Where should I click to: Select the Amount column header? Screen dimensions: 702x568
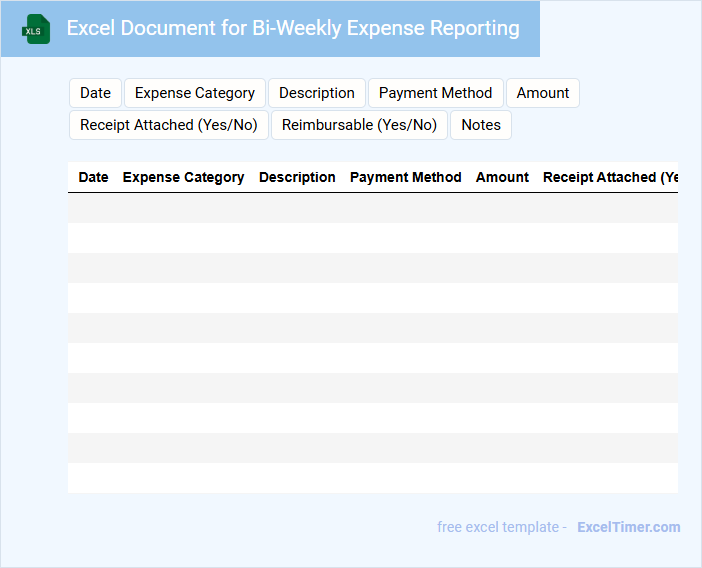click(502, 177)
